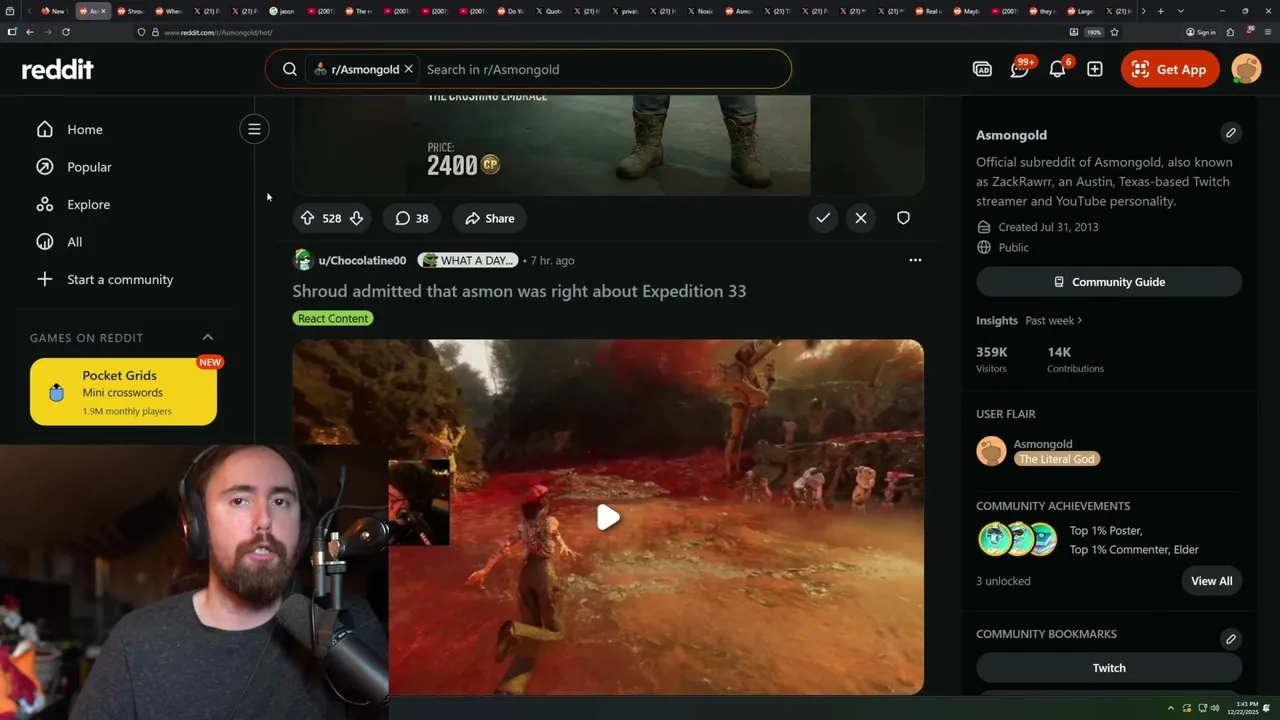Remove the post with the X icon

[x=861, y=218]
